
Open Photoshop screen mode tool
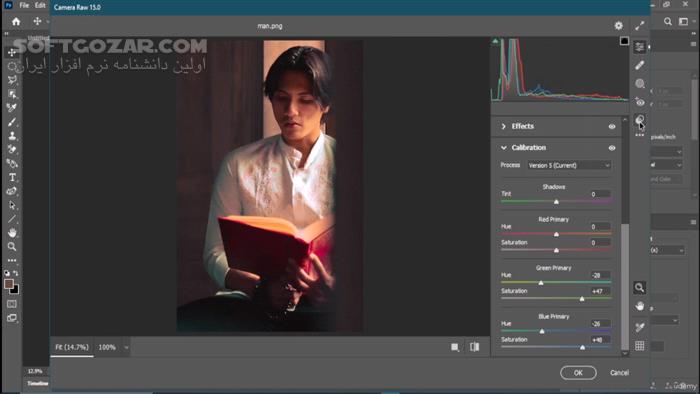coord(12,318)
